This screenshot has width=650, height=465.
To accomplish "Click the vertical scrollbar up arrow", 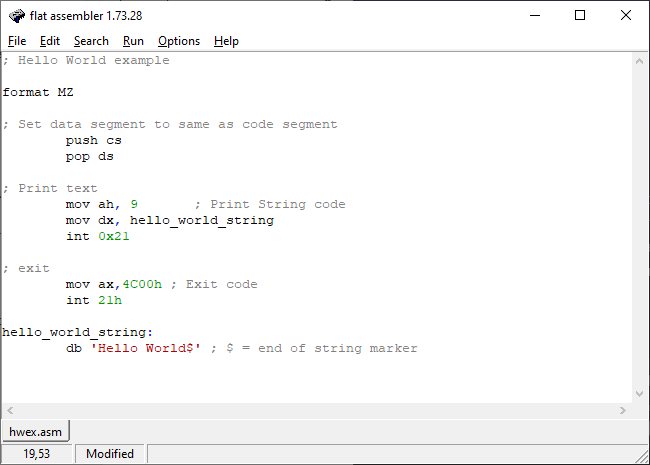I will point(639,61).
